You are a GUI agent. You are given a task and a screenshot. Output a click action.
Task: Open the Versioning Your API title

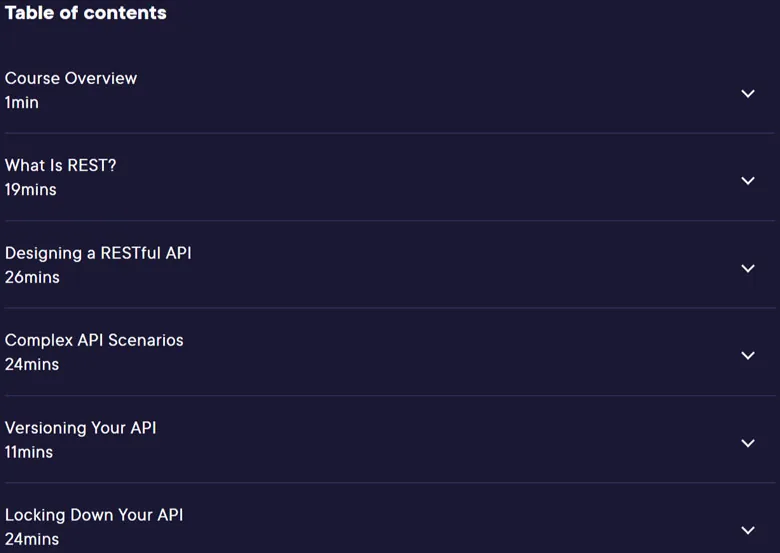click(81, 428)
